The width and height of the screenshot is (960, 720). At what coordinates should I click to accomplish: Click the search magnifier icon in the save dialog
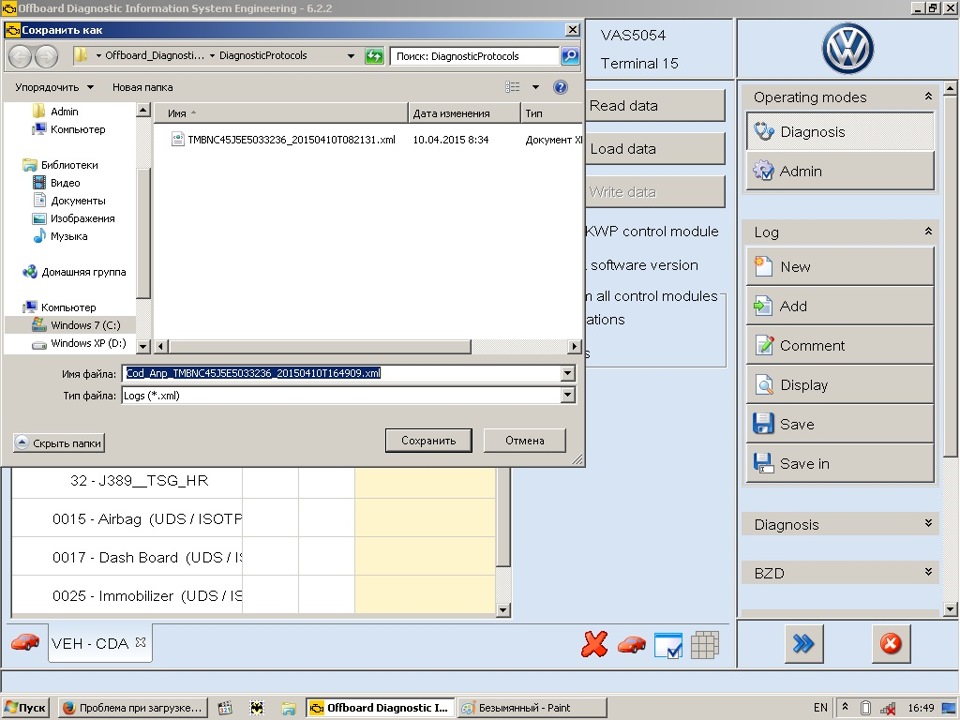coord(570,56)
